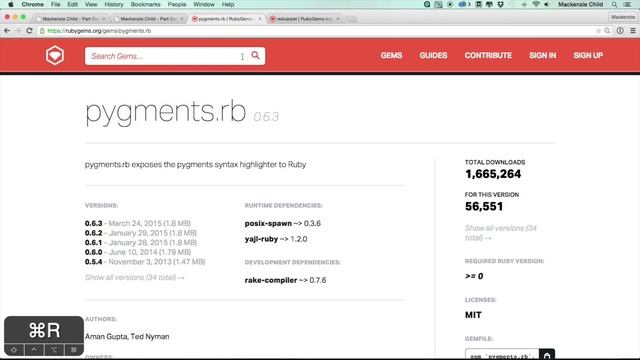Click the GUIDES navigation link
Viewport: 640px width, 360px height.
(x=433, y=56)
